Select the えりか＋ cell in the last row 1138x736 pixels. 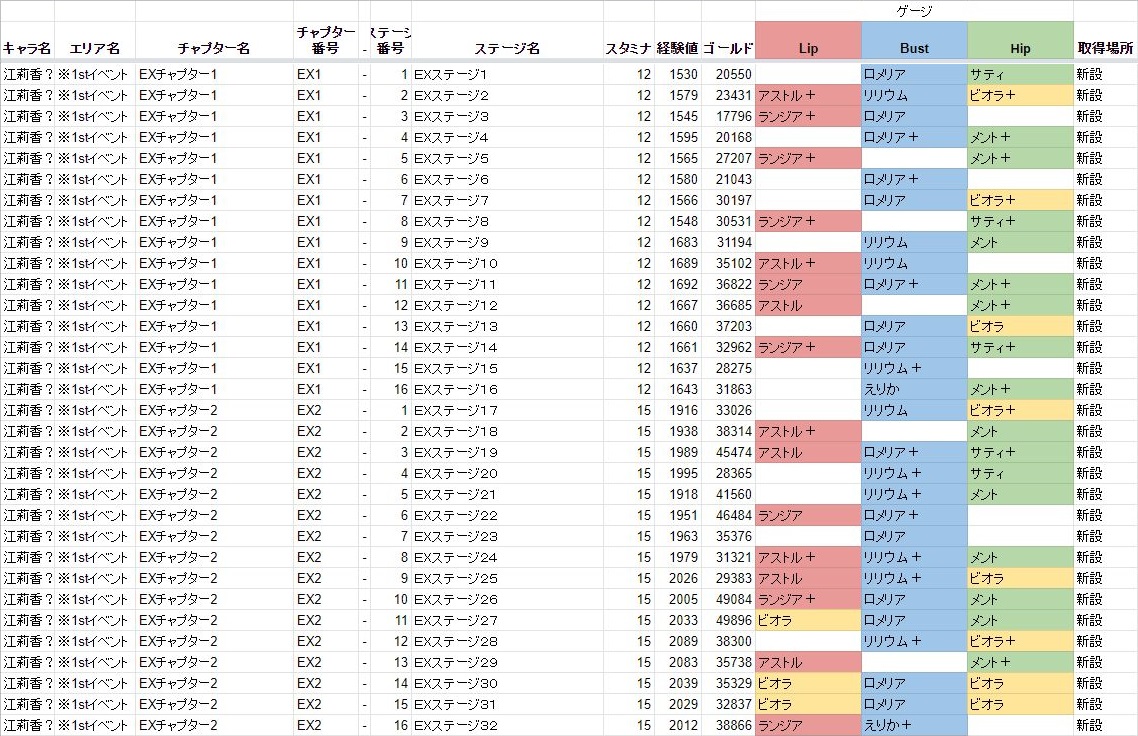pyautogui.click(x=914, y=725)
